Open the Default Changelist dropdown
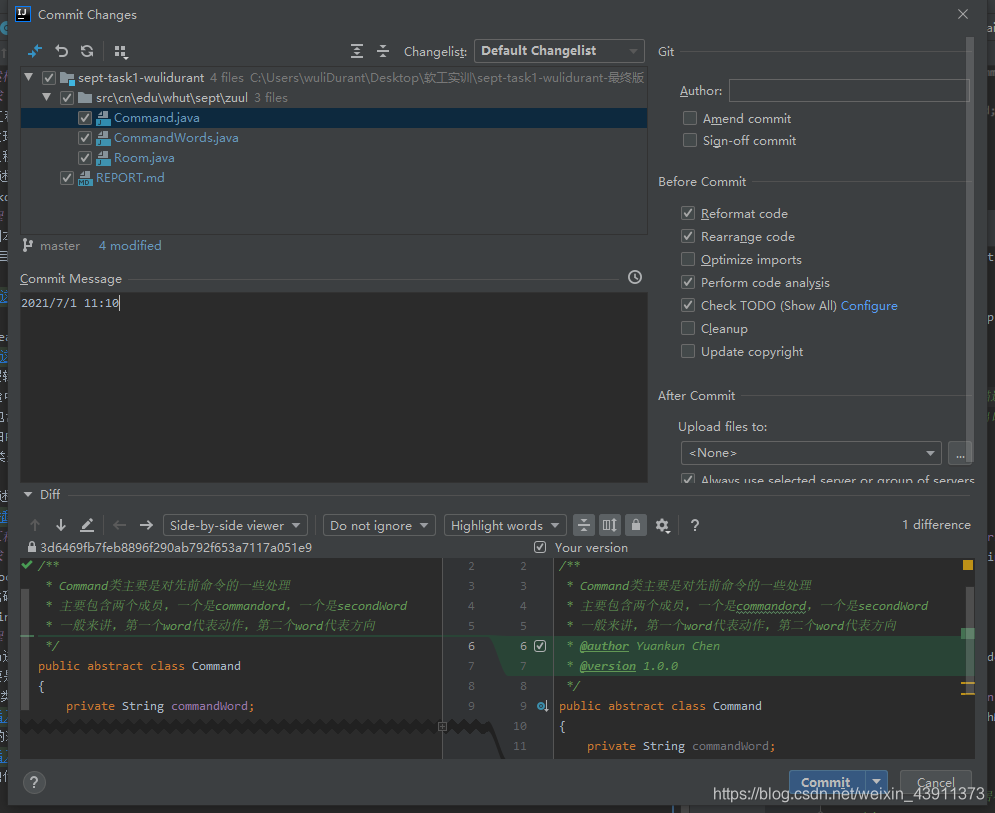Viewport: 995px width, 813px height. [x=559, y=51]
